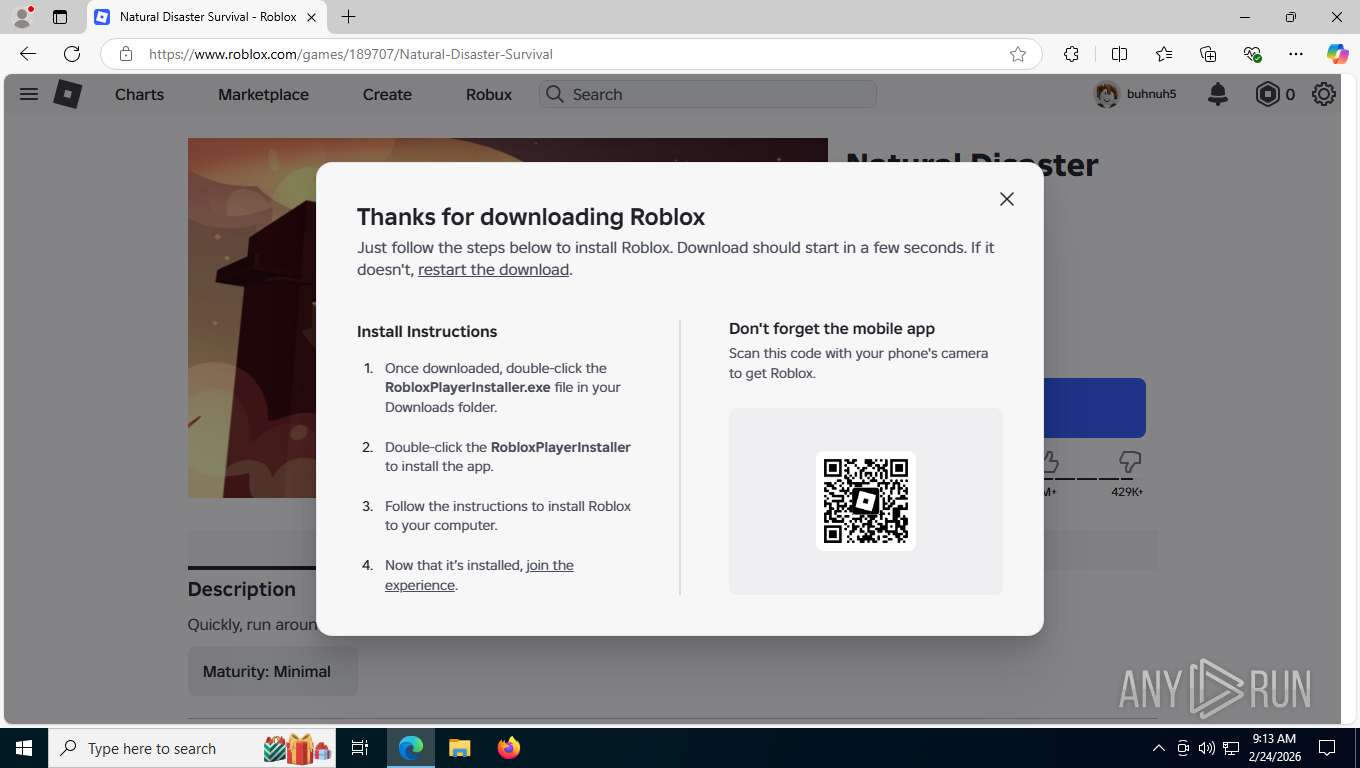The width and height of the screenshot is (1360, 768).
Task: Open the notifications bell
Action: pos(1218,94)
